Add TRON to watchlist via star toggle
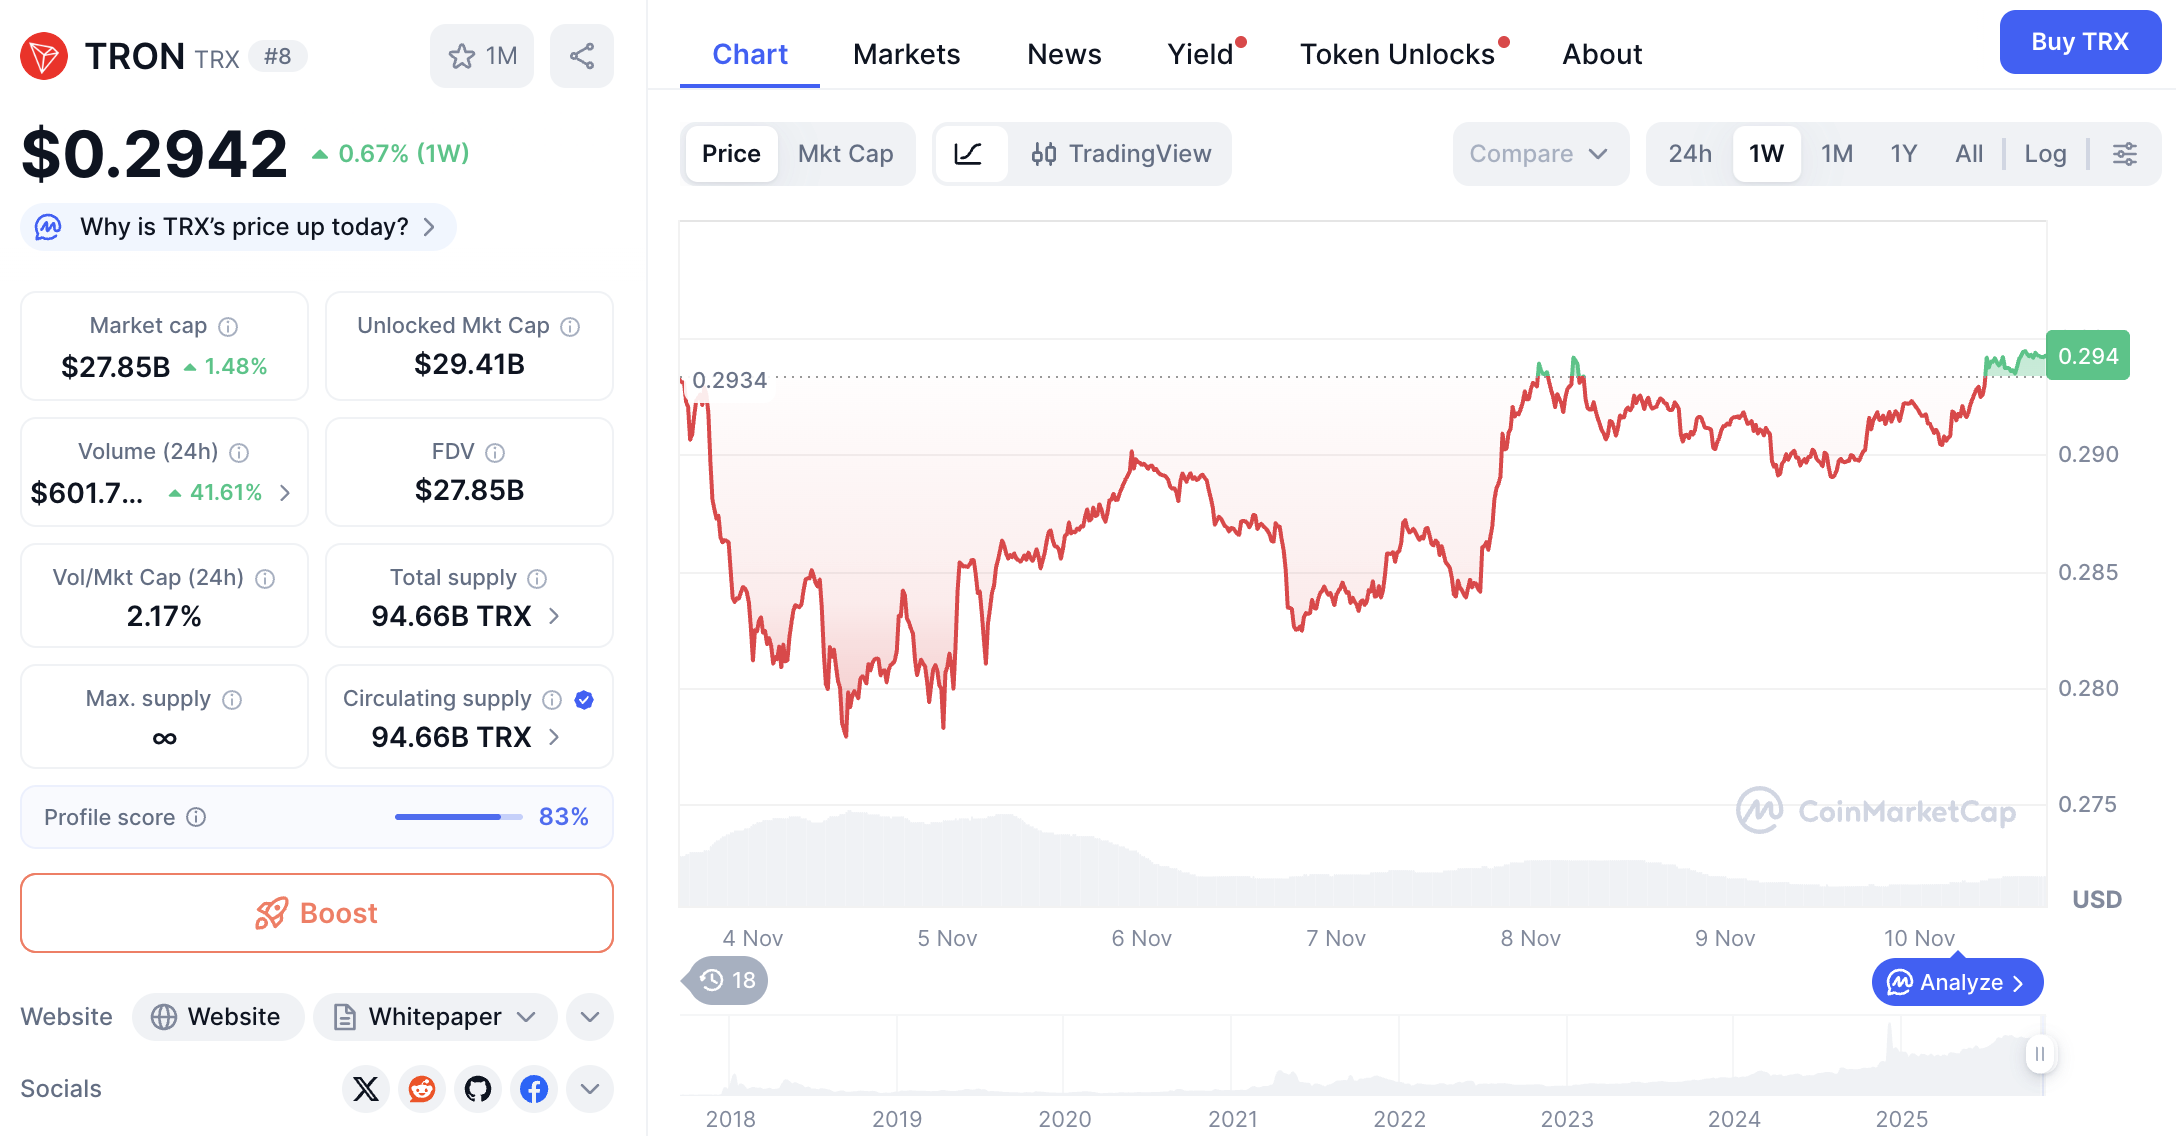Screen dimensions: 2176x1136 tap(461, 56)
